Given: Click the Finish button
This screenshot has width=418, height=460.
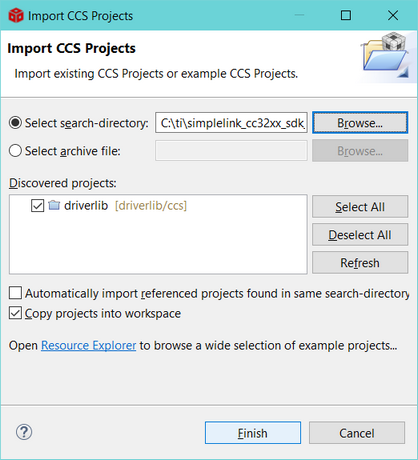Looking at the screenshot, I should click(x=253, y=433).
